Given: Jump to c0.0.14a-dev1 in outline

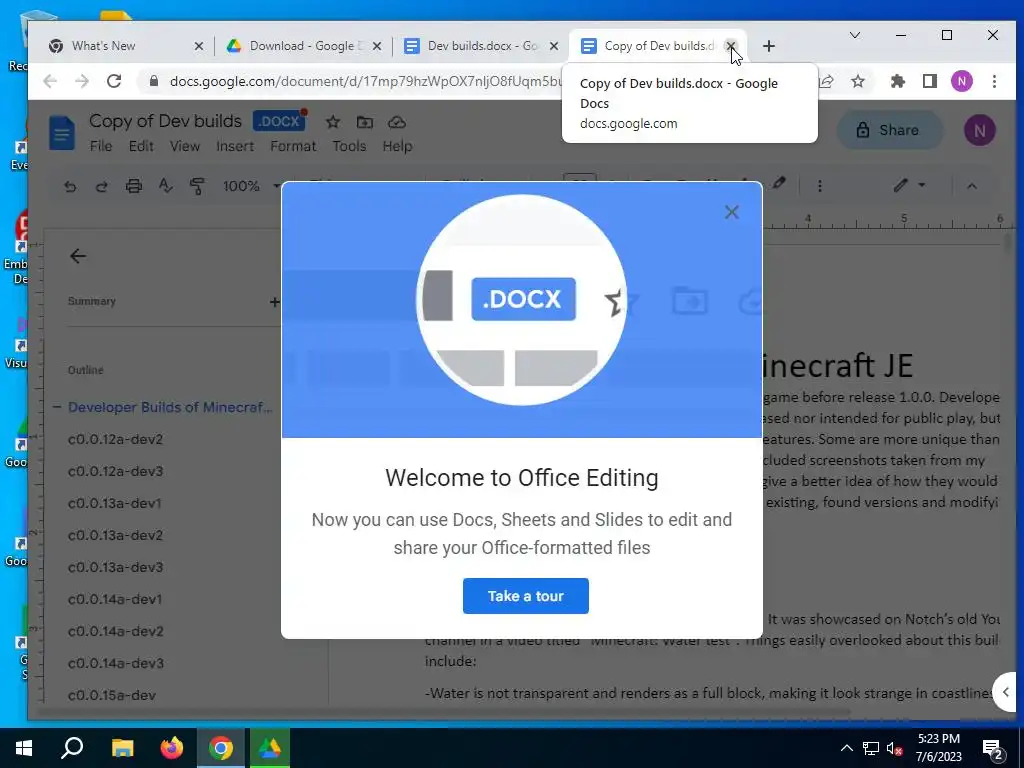Looking at the screenshot, I should 114,599.
